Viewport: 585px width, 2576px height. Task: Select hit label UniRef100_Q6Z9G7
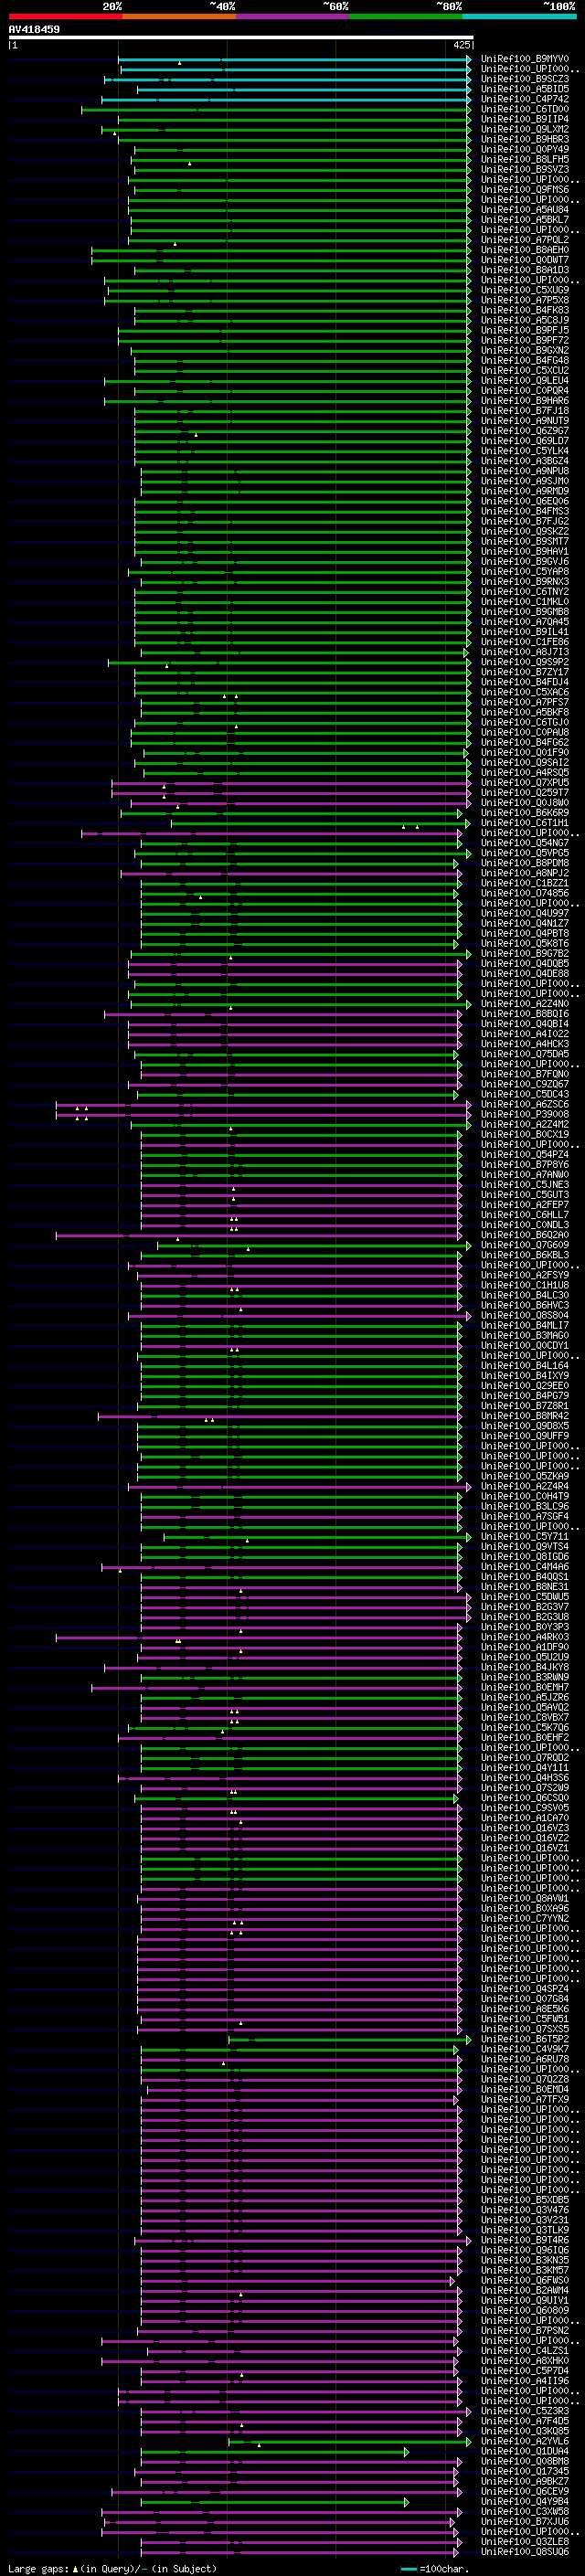tap(525, 431)
